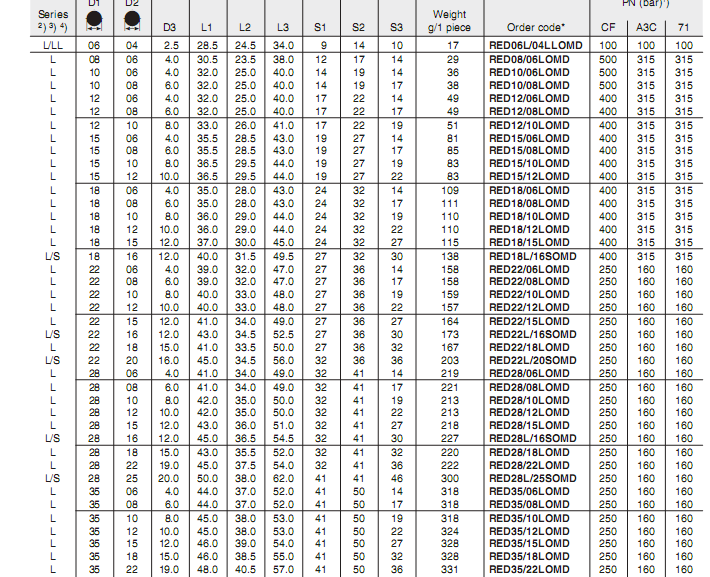Click the D2 circle icon in header
This screenshot has height=577, width=710.
[x=131, y=19]
